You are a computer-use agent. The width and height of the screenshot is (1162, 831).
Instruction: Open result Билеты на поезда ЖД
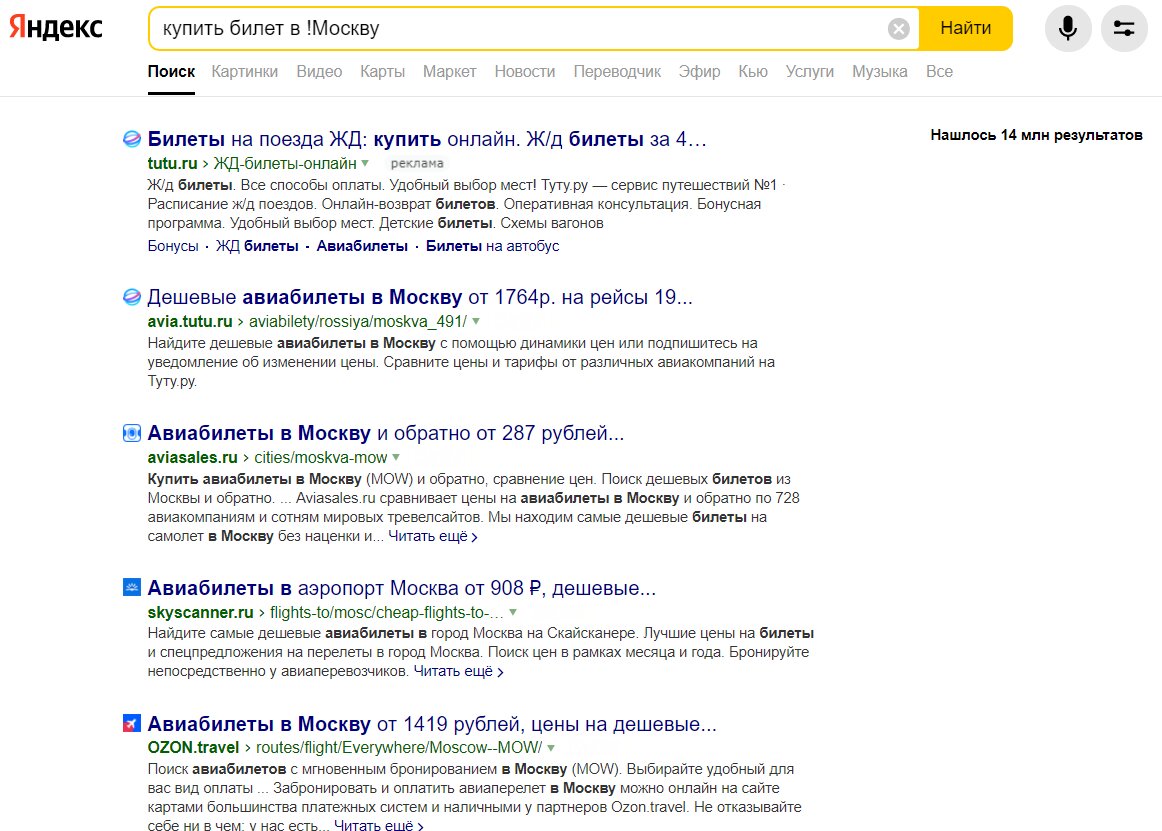427,139
